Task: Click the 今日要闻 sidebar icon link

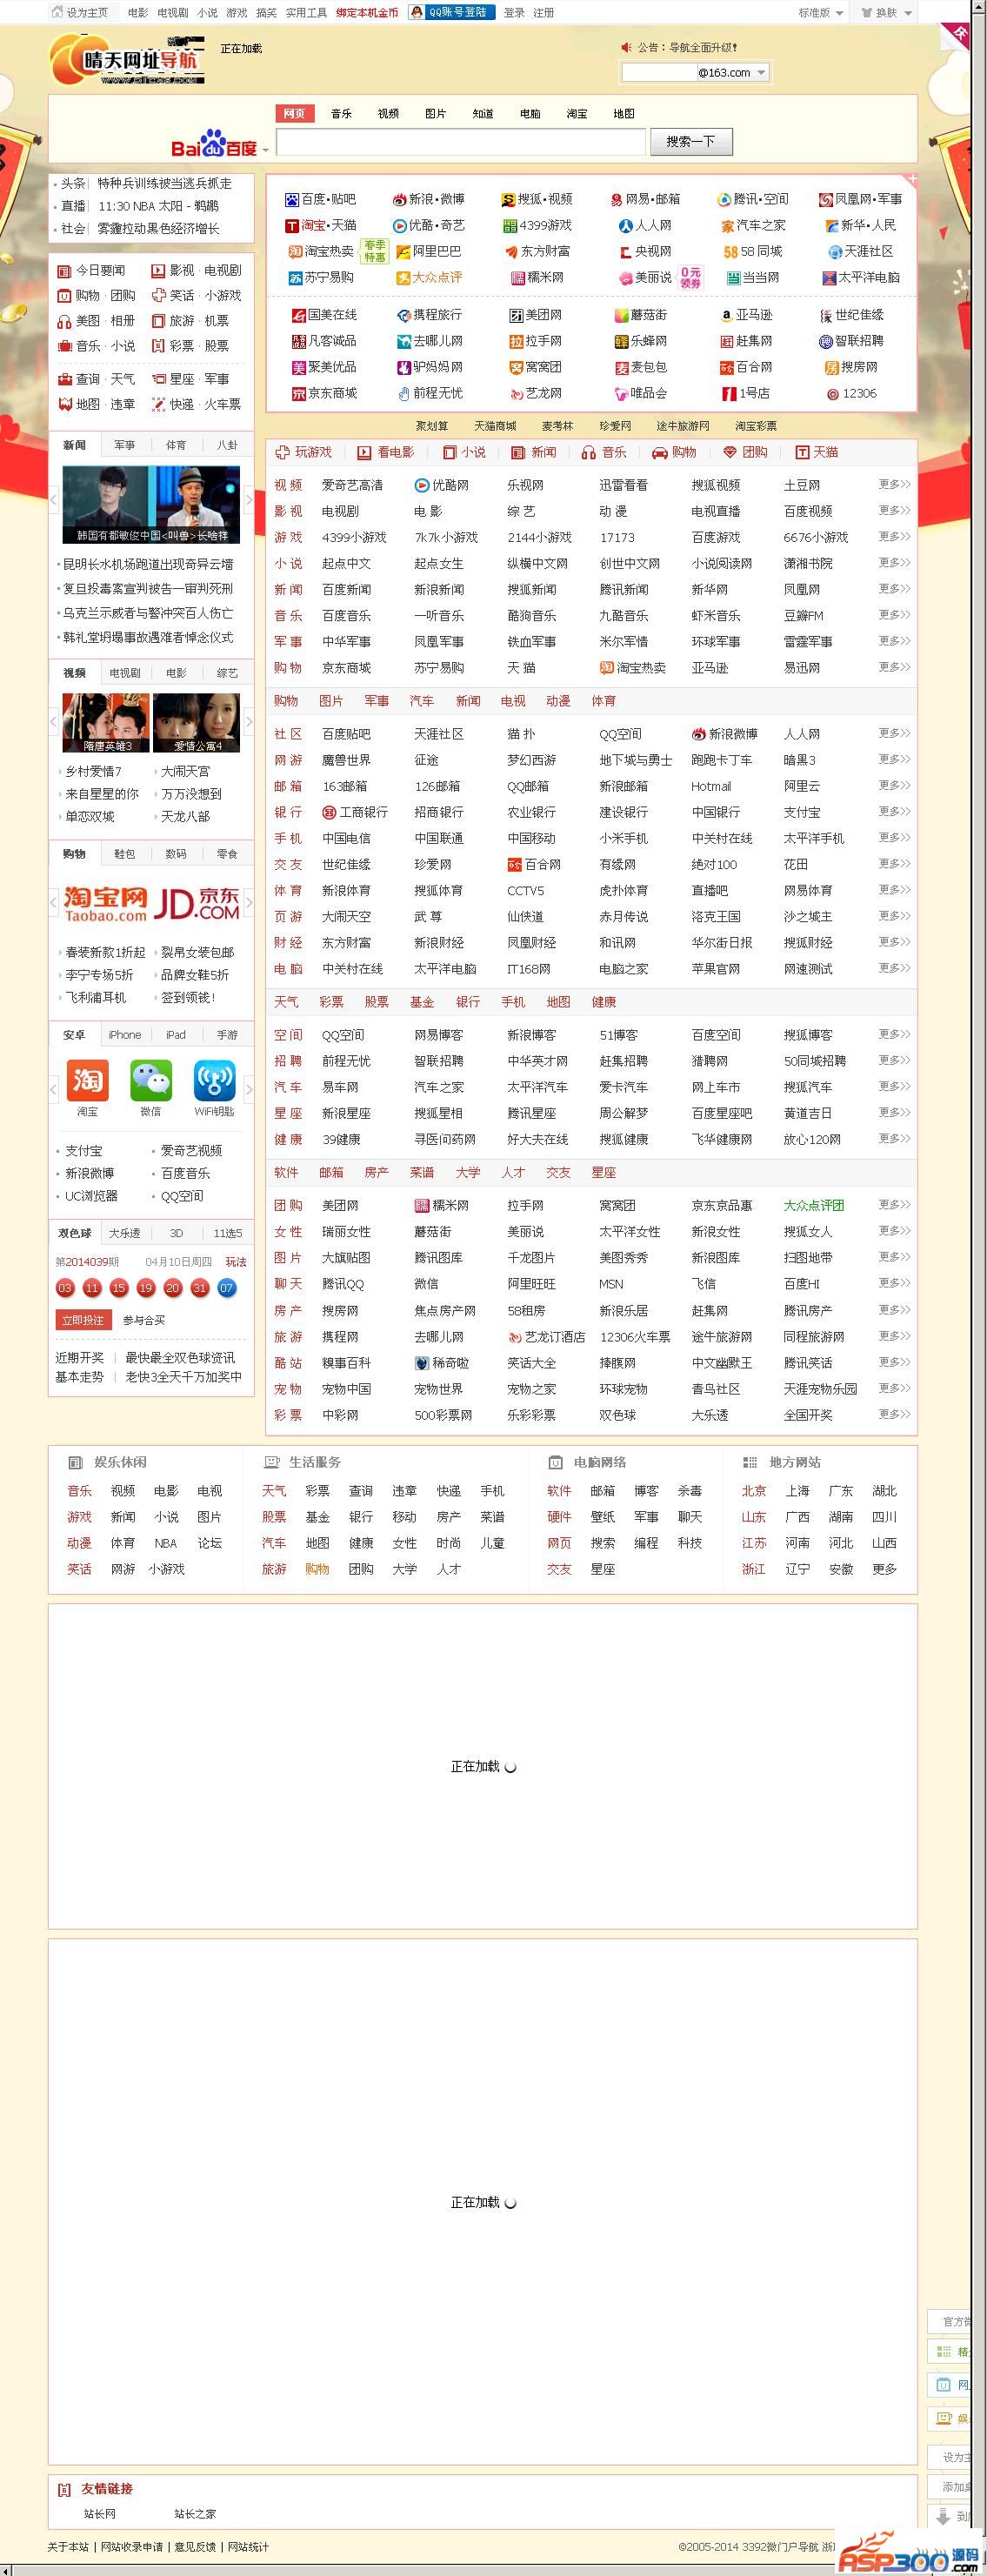Action: tap(91, 270)
